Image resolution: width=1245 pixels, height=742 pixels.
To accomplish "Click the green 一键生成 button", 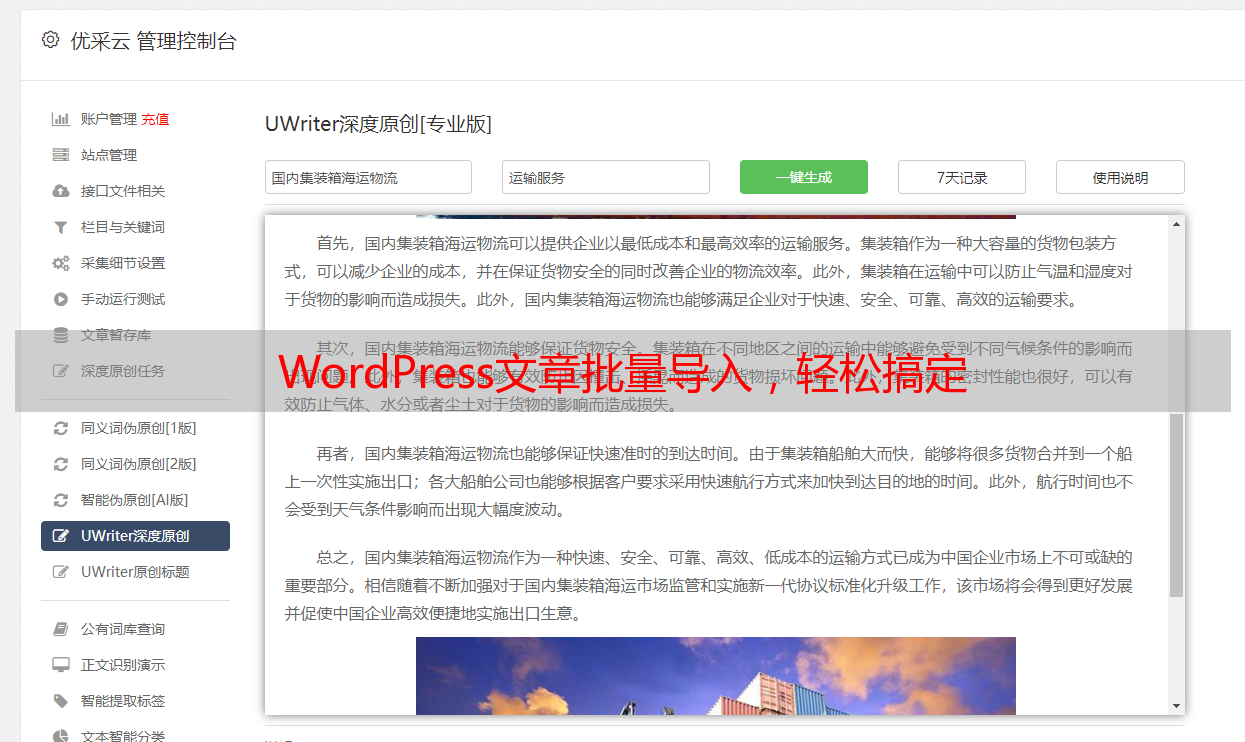I will point(804,177).
